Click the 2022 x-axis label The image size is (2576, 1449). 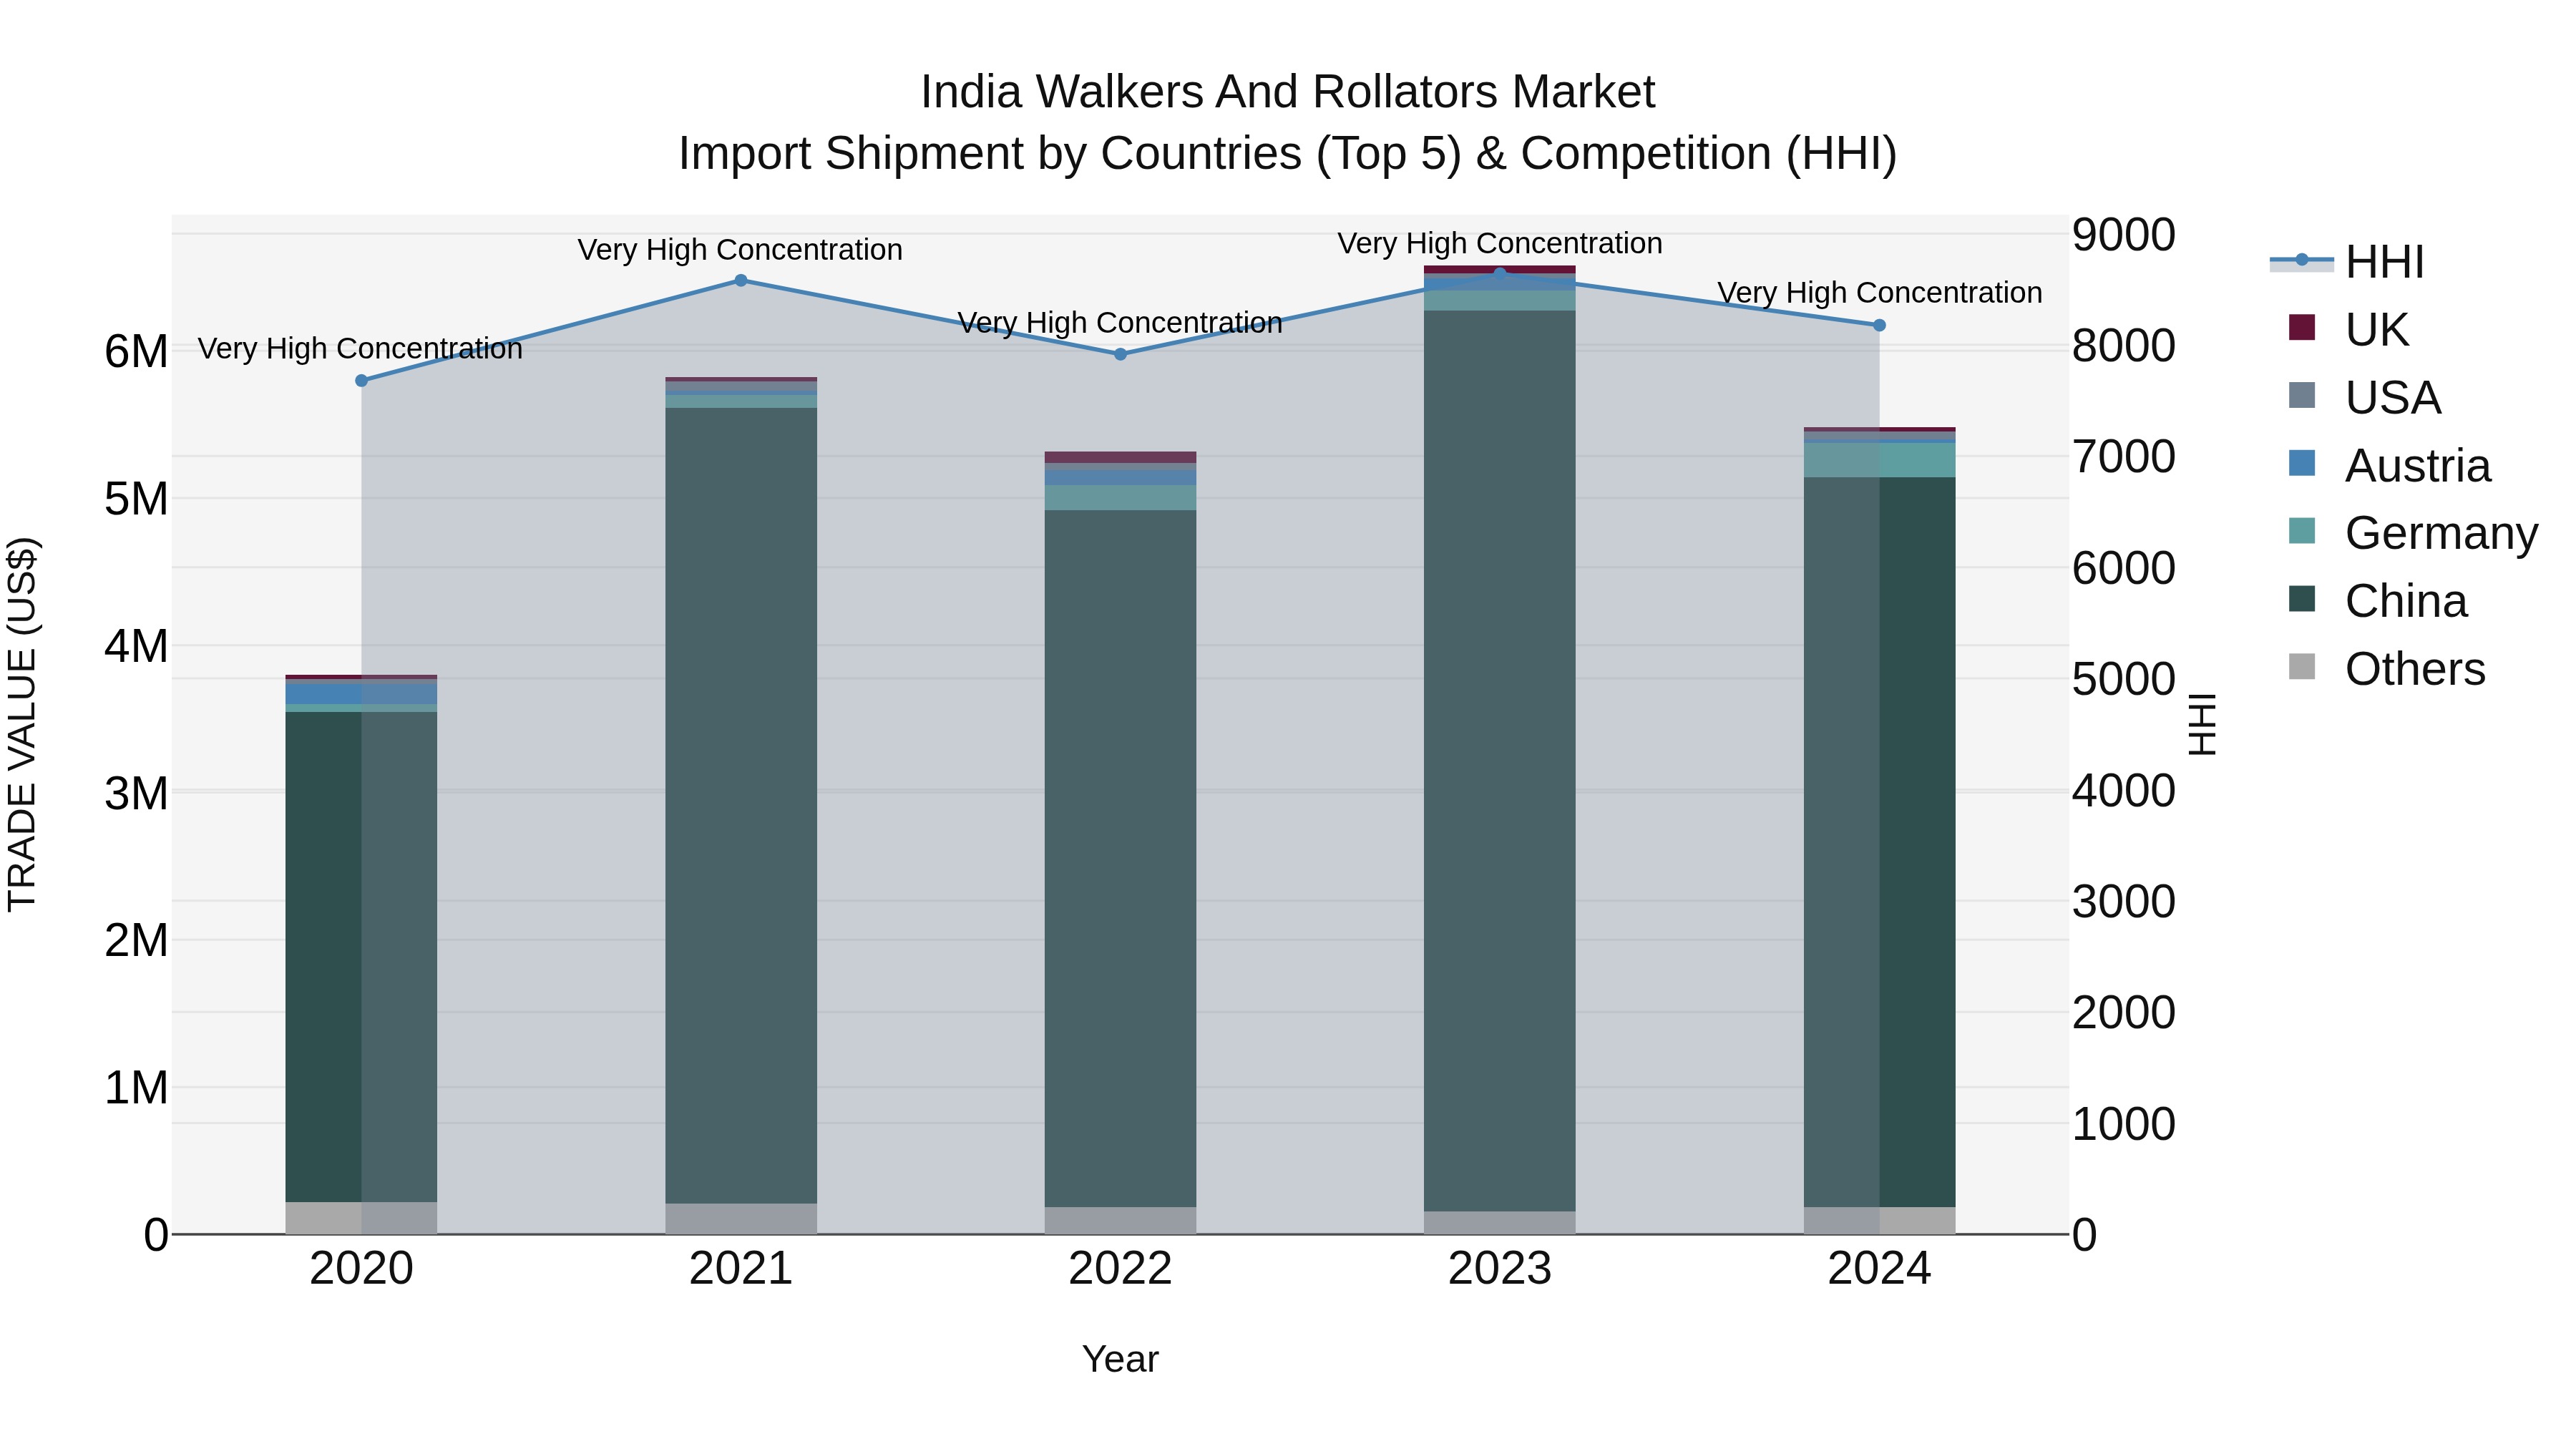tap(1120, 1269)
